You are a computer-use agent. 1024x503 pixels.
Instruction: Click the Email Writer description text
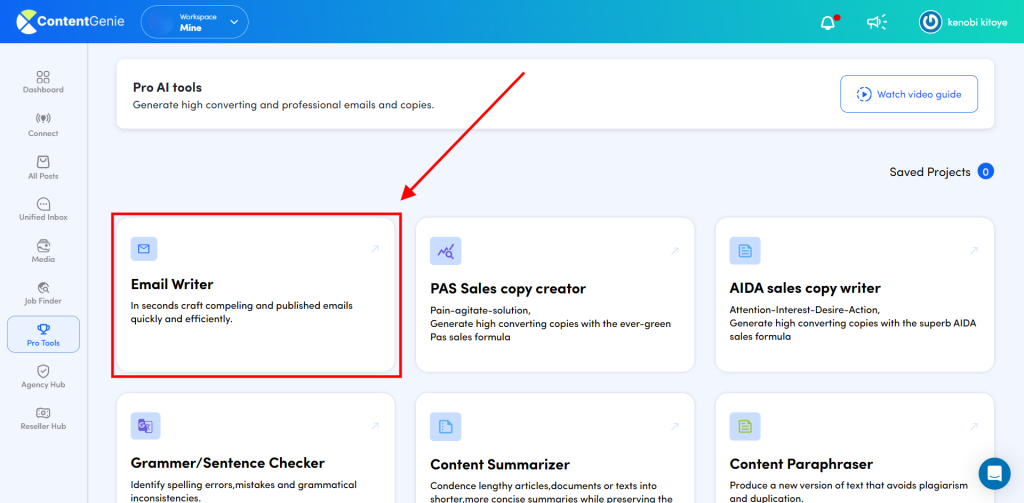(242, 312)
